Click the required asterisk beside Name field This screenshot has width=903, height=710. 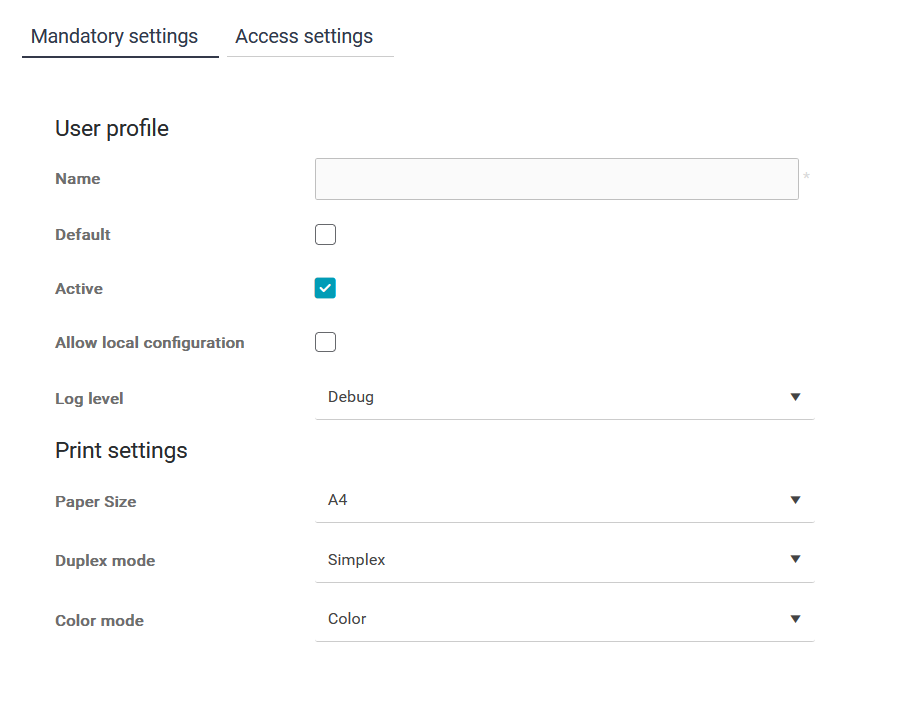pos(806,178)
